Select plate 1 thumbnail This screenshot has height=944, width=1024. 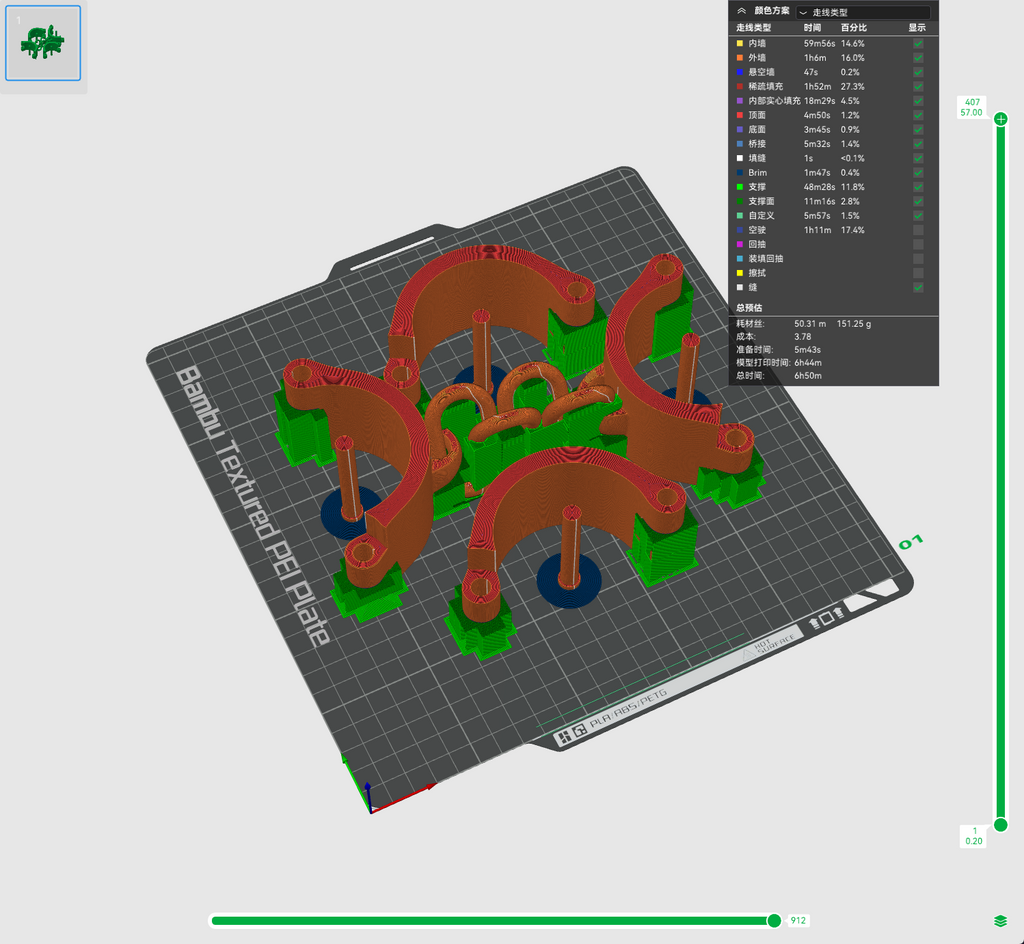point(43,43)
